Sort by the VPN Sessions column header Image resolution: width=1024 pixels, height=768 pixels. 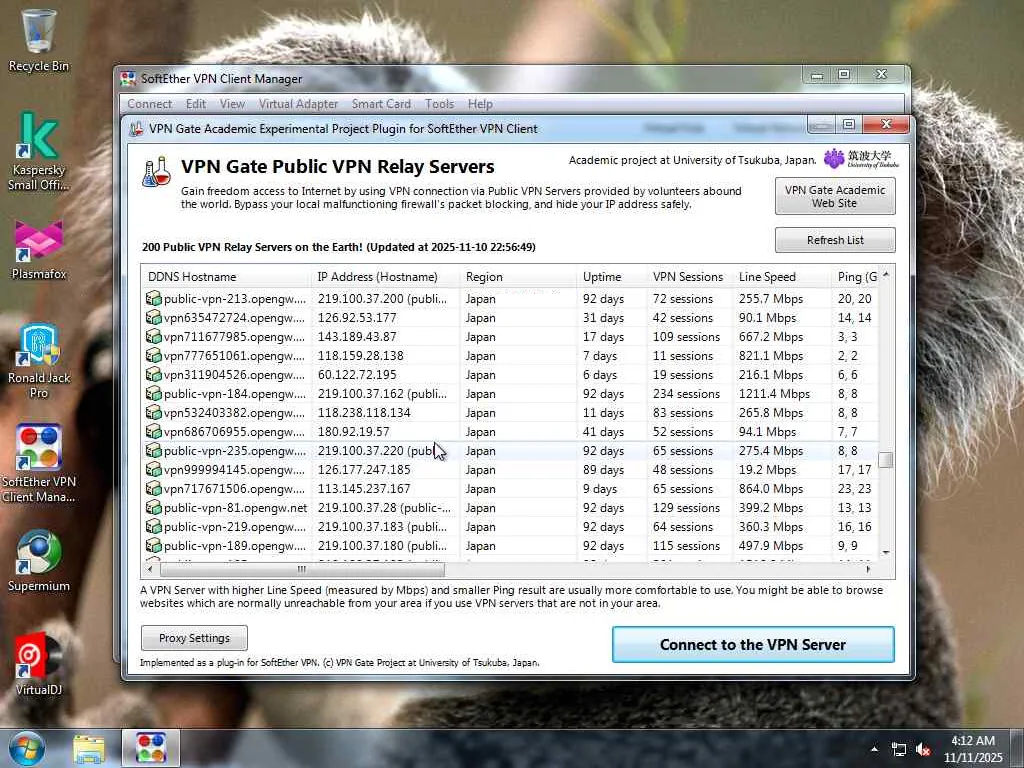coord(690,277)
